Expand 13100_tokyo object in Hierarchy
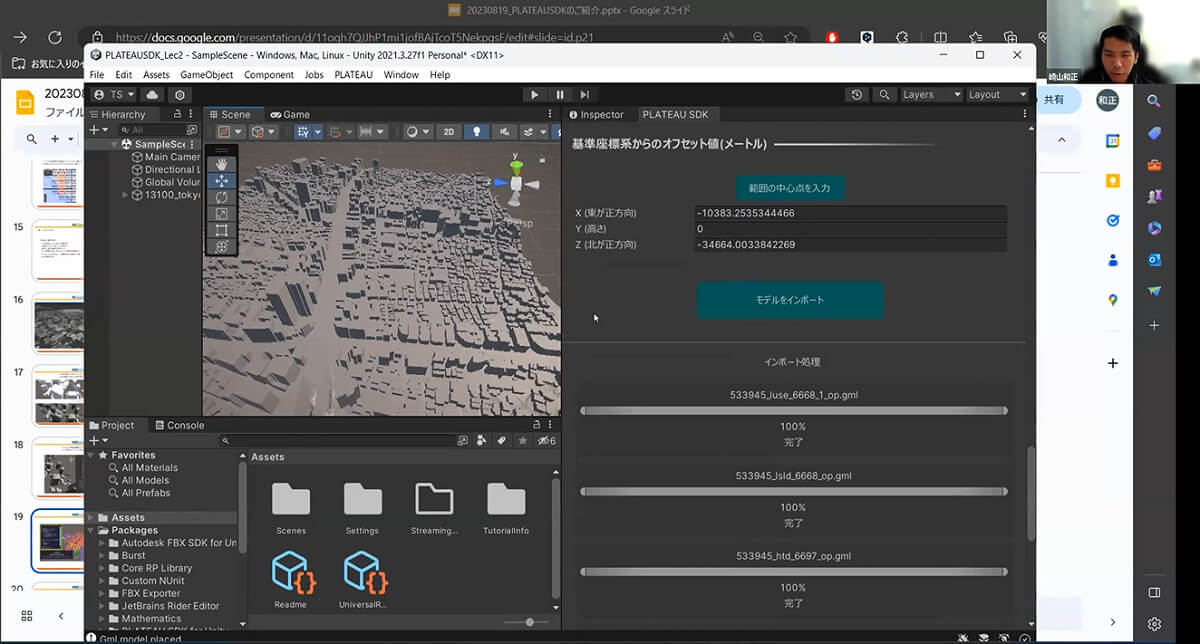Image resolution: width=1200 pixels, height=644 pixels. 125,195
